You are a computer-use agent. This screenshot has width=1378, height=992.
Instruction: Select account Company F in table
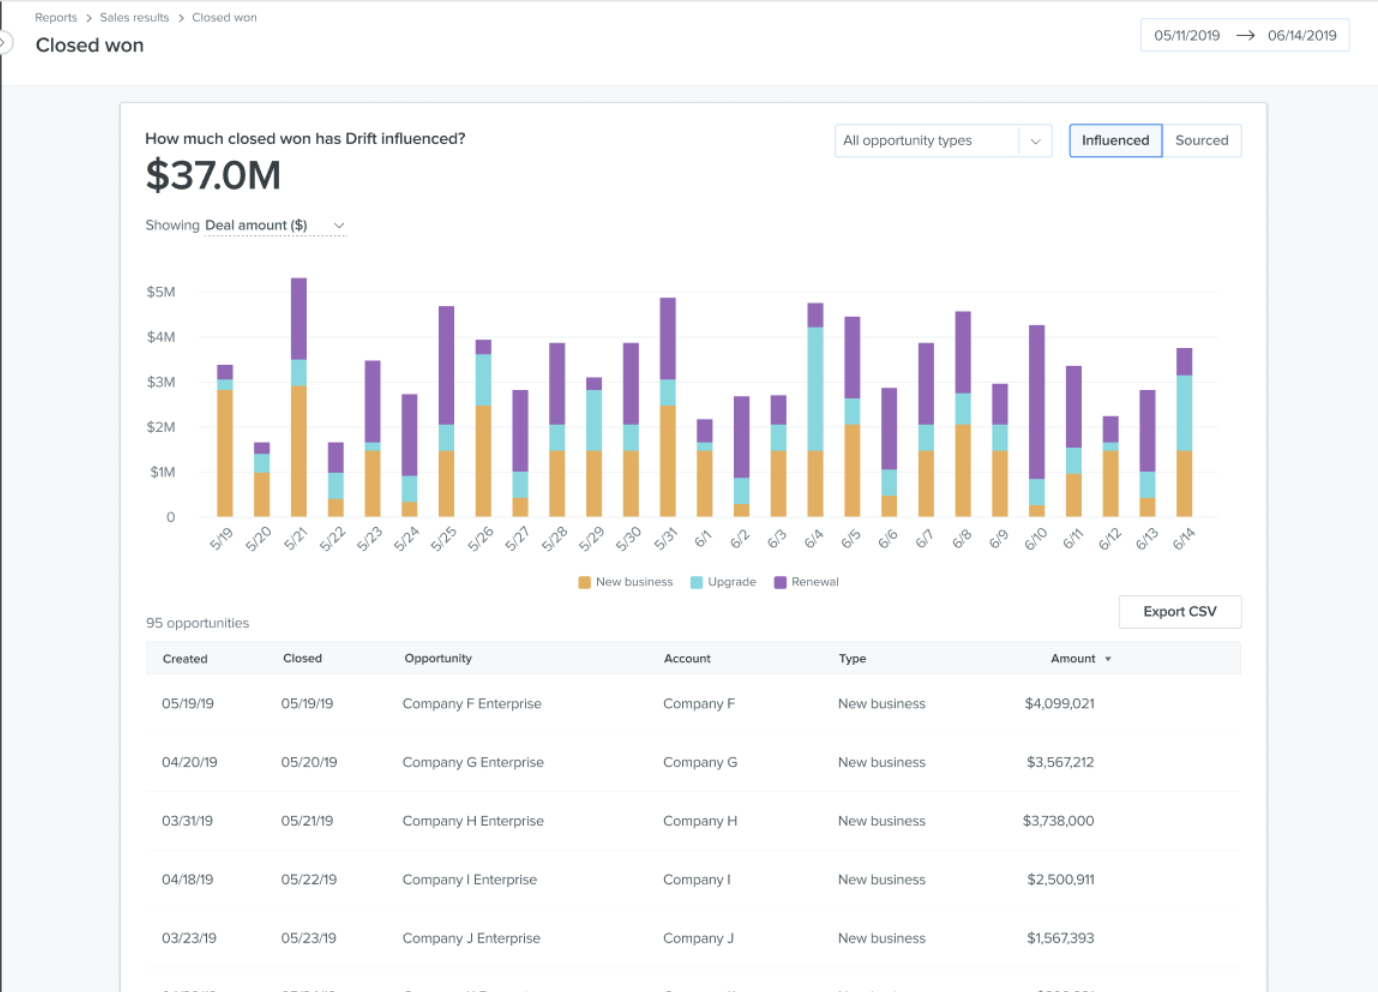tap(699, 704)
